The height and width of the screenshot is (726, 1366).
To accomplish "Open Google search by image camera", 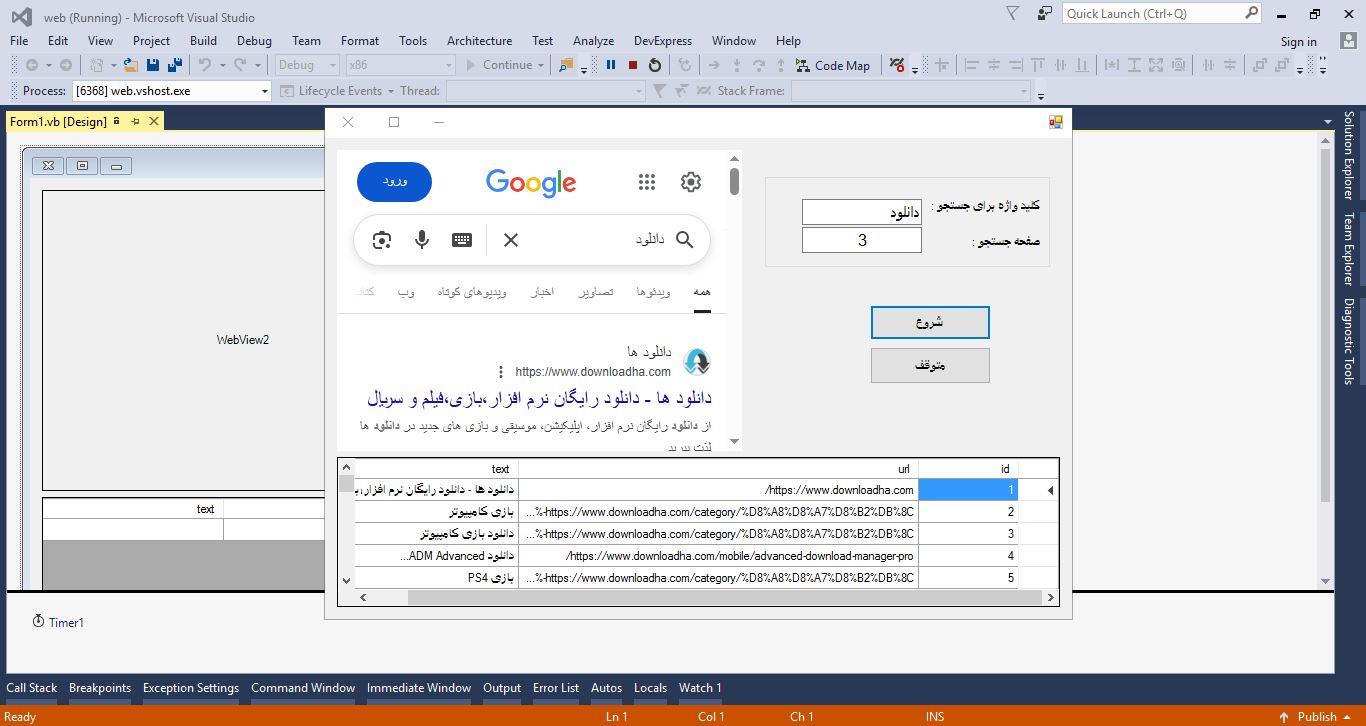I will click(381, 240).
